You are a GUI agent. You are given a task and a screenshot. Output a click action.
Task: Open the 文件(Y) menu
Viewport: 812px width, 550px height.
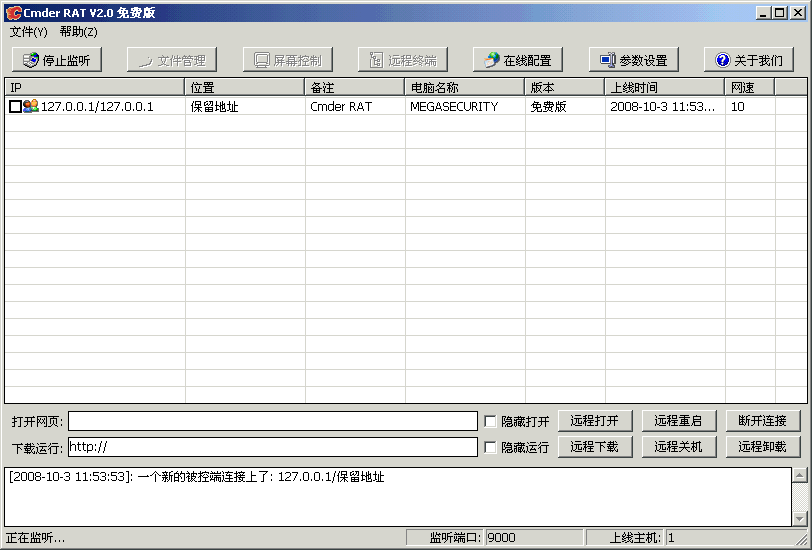pyautogui.click(x=28, y=32)
